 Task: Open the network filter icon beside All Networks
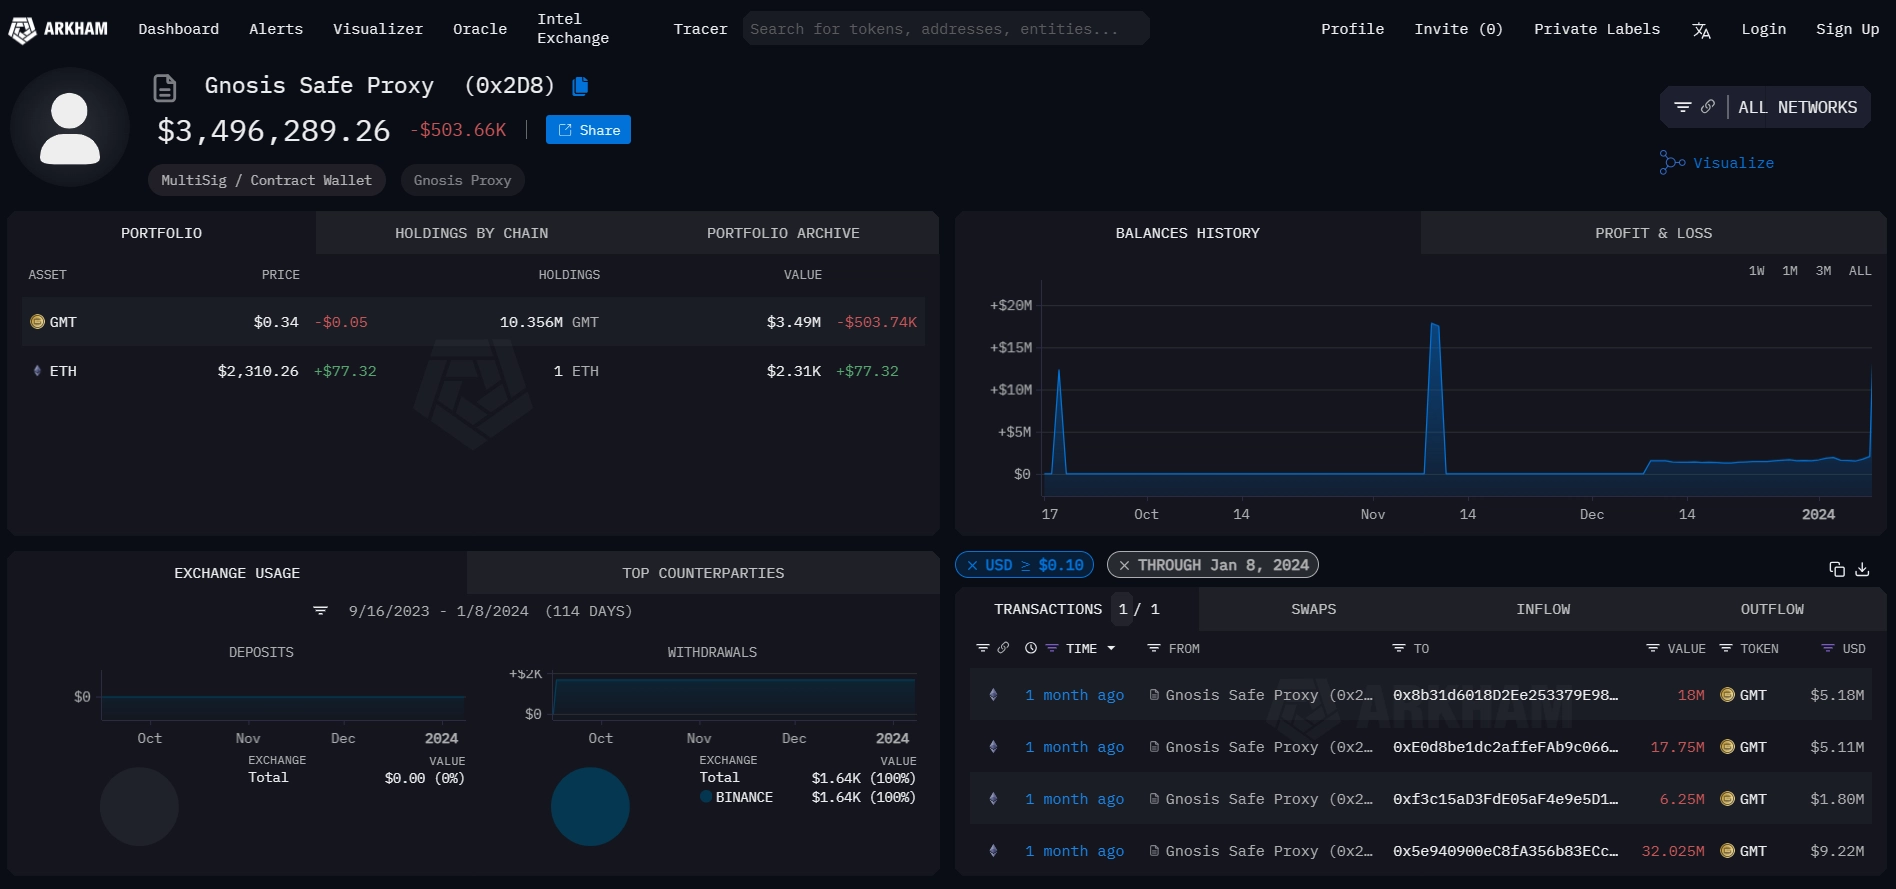[1683, 107]
